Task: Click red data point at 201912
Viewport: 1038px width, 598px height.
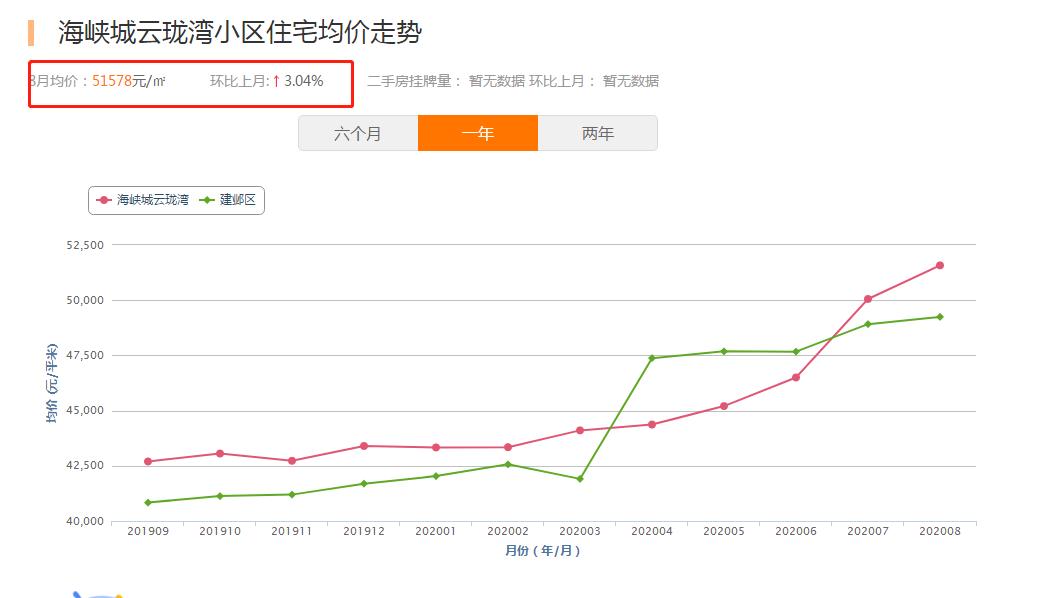Action: (x=364, y=446)
